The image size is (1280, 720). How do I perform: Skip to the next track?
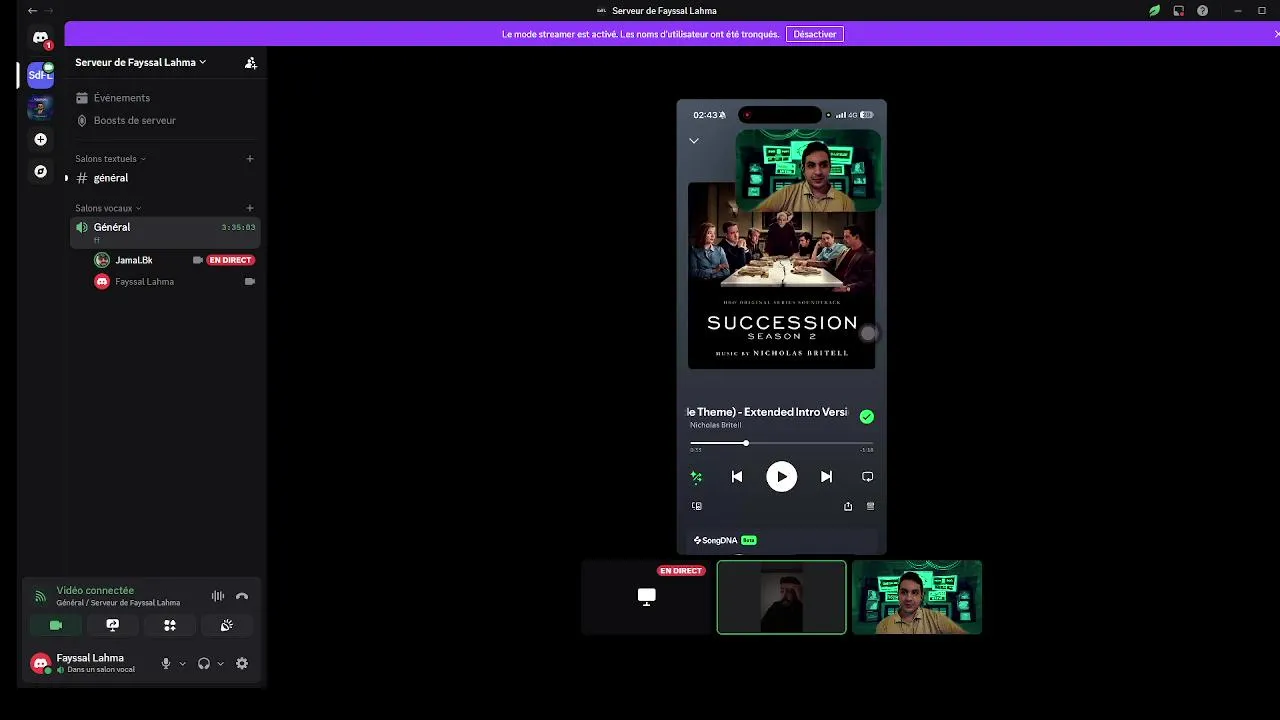point(826,477)
